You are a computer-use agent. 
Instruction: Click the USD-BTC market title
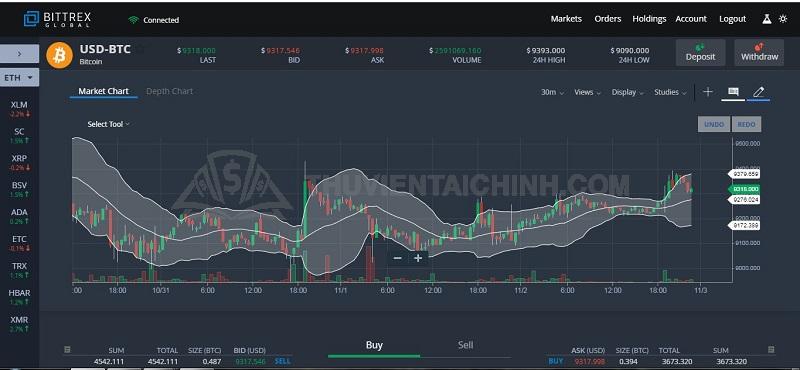[105, 50]
